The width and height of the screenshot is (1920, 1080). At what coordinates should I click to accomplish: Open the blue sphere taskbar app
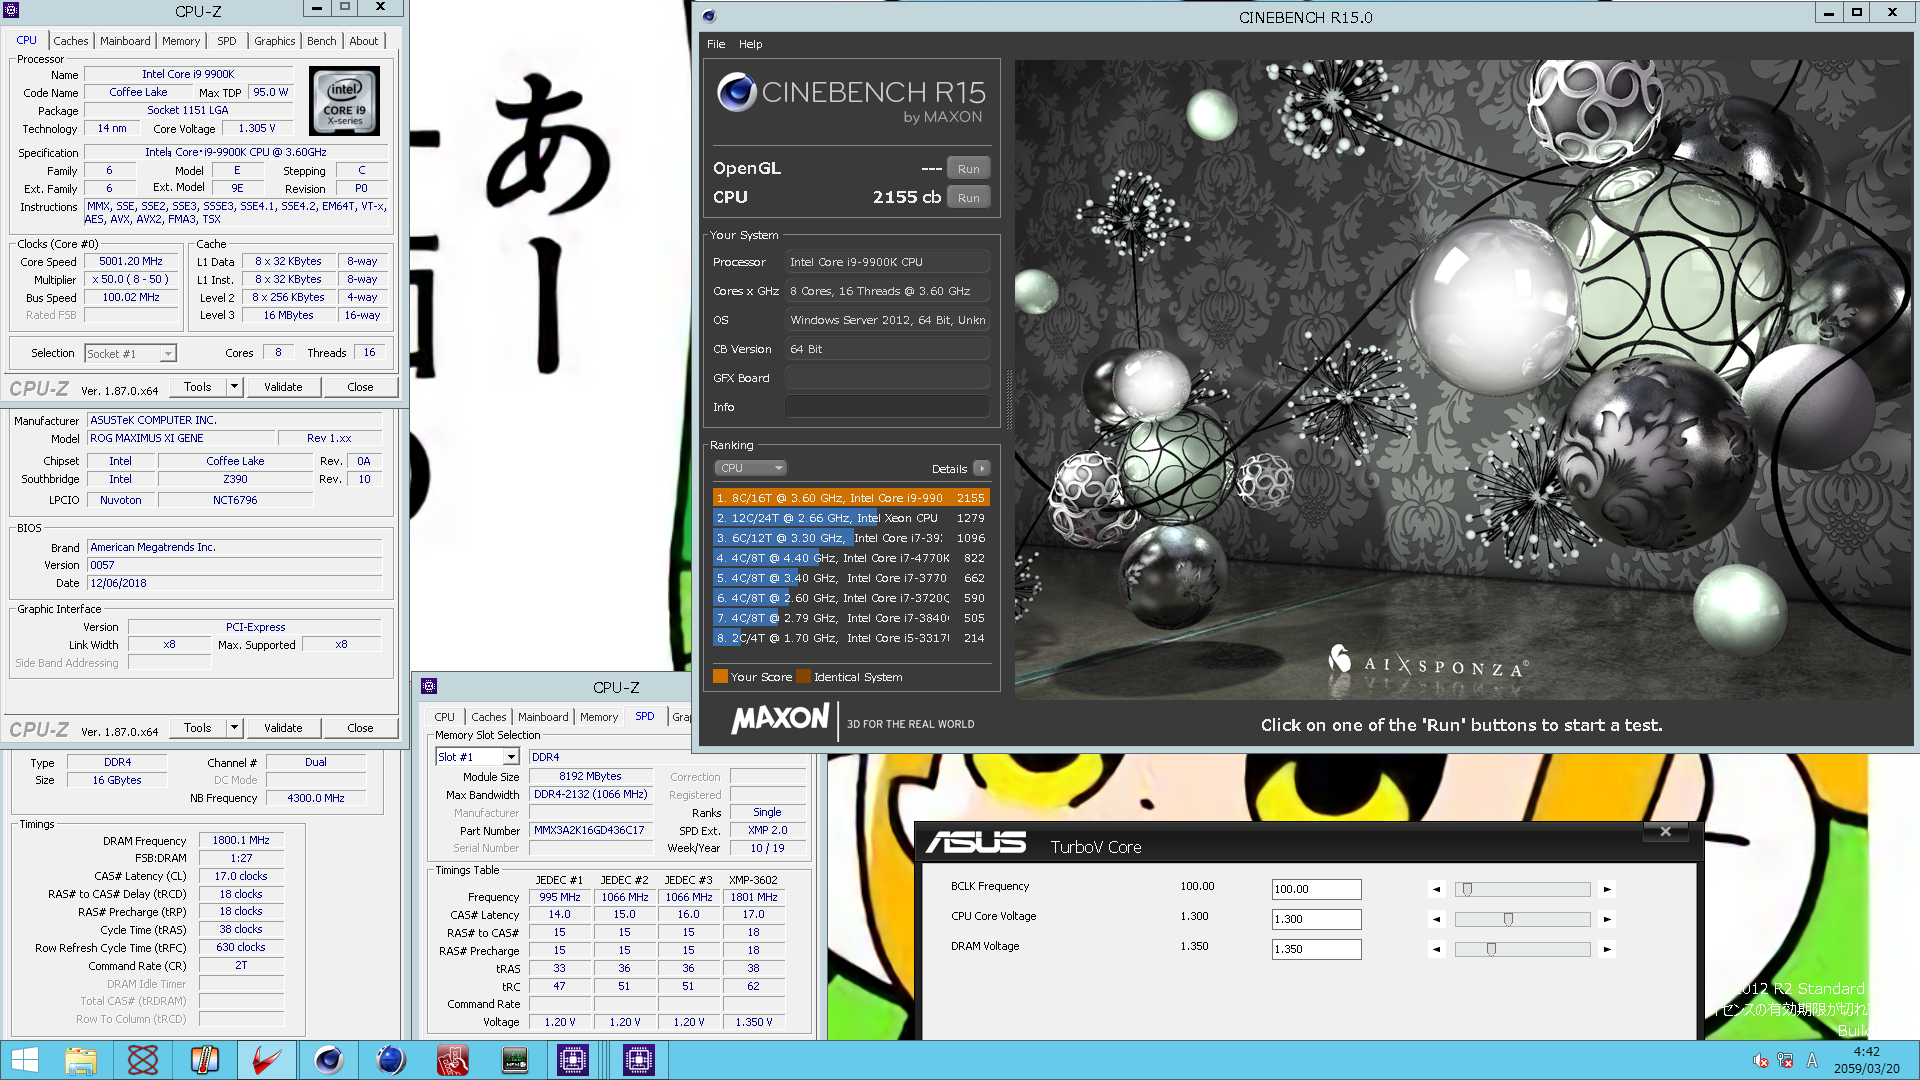click(391, 1060)
